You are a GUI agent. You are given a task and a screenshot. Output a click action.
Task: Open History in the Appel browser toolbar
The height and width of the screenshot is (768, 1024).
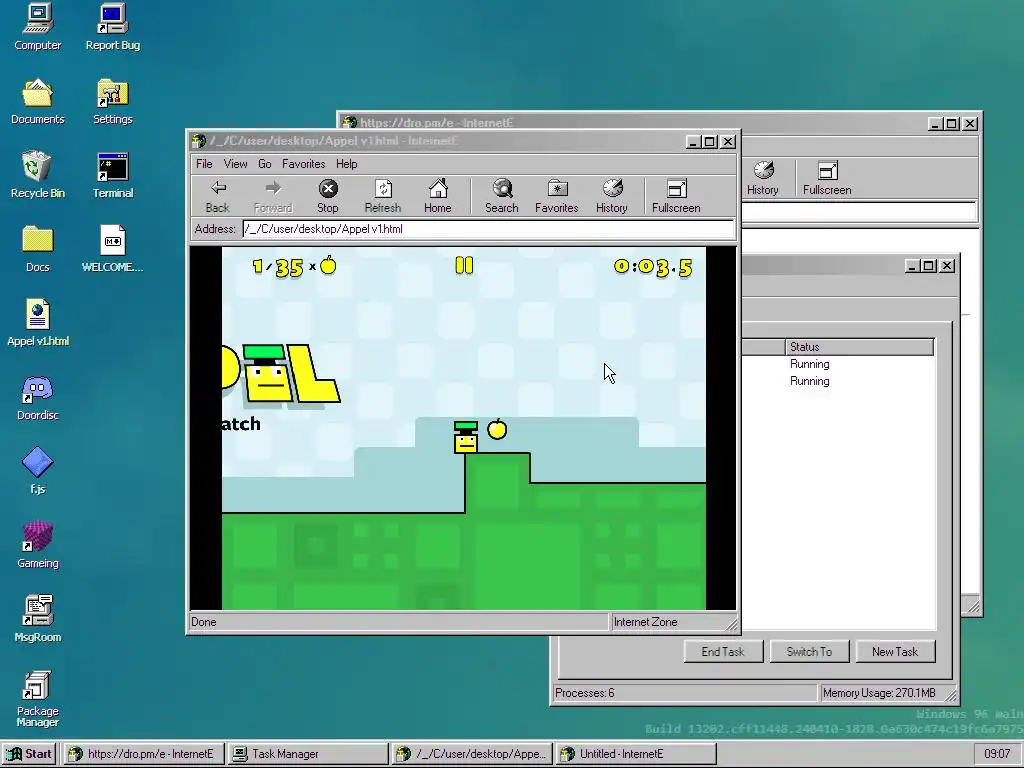click(612, 196)
